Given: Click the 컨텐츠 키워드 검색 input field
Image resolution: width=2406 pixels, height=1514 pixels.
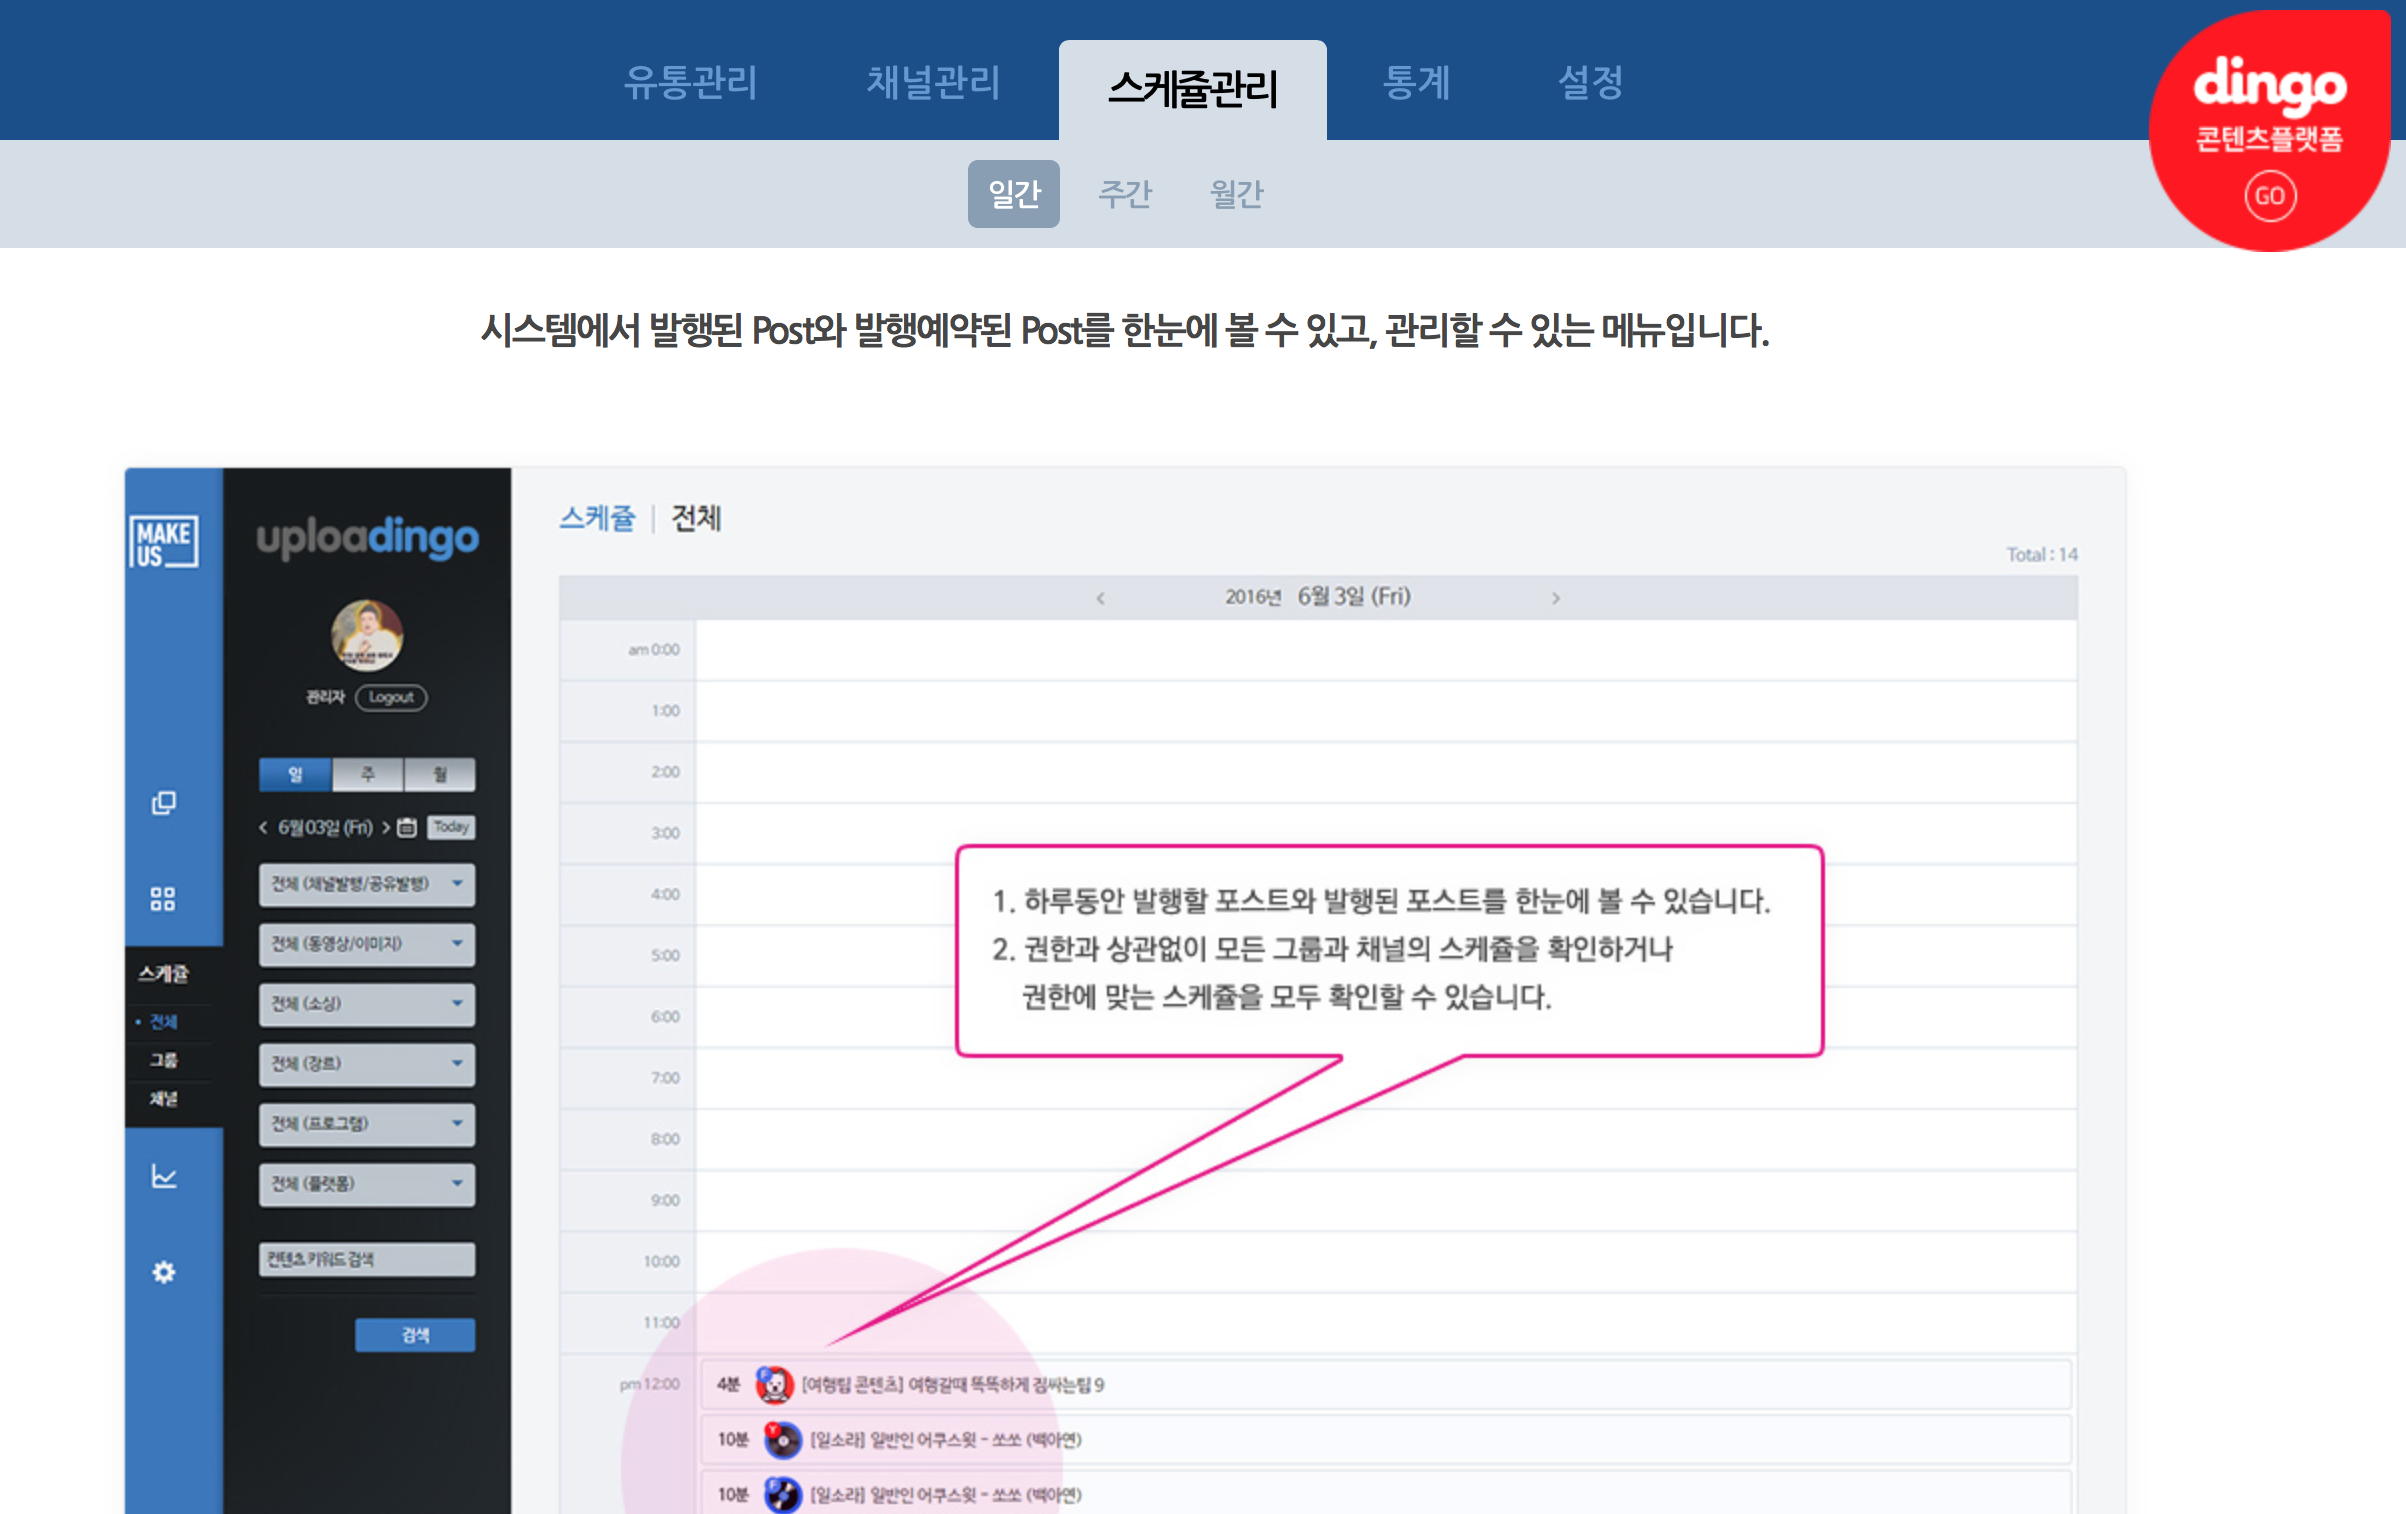Looking at the screenshot, I should (x=366, y=1259).
